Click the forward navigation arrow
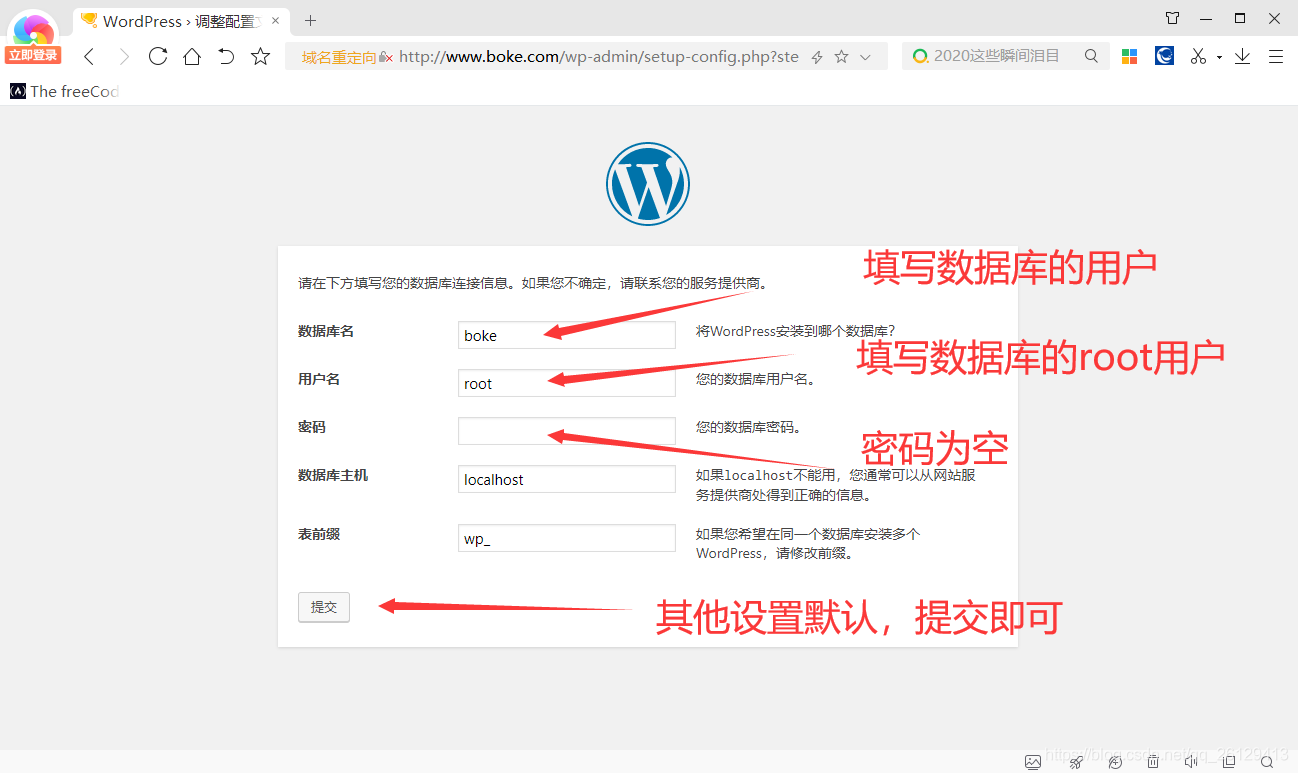 click(124, 57)
